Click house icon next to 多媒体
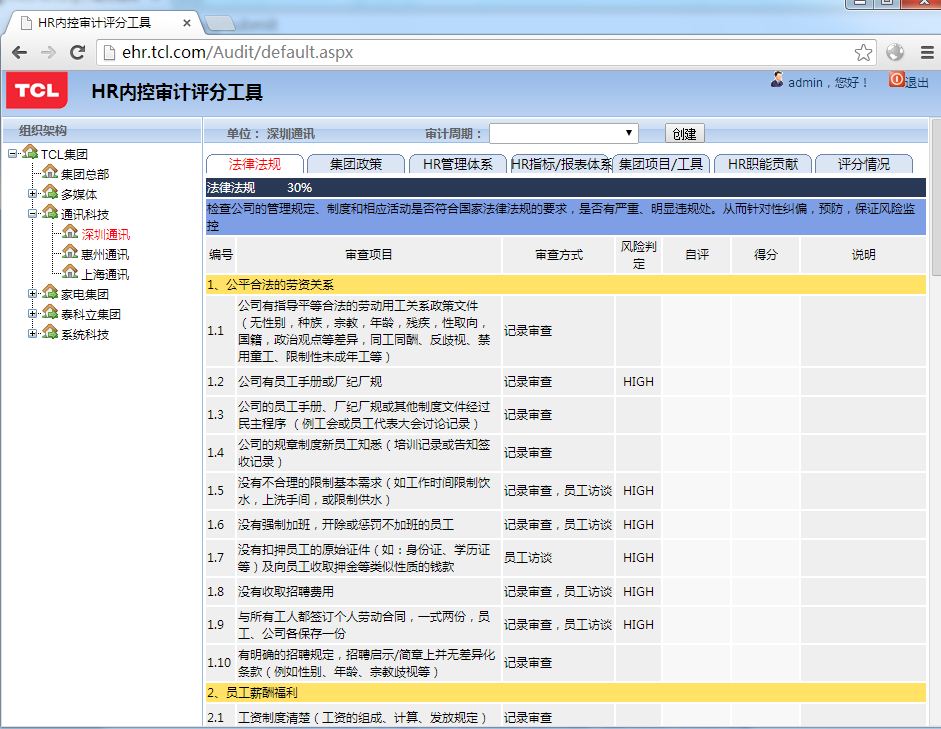Viewport: 941px width, 729px height. click(50, 193)
